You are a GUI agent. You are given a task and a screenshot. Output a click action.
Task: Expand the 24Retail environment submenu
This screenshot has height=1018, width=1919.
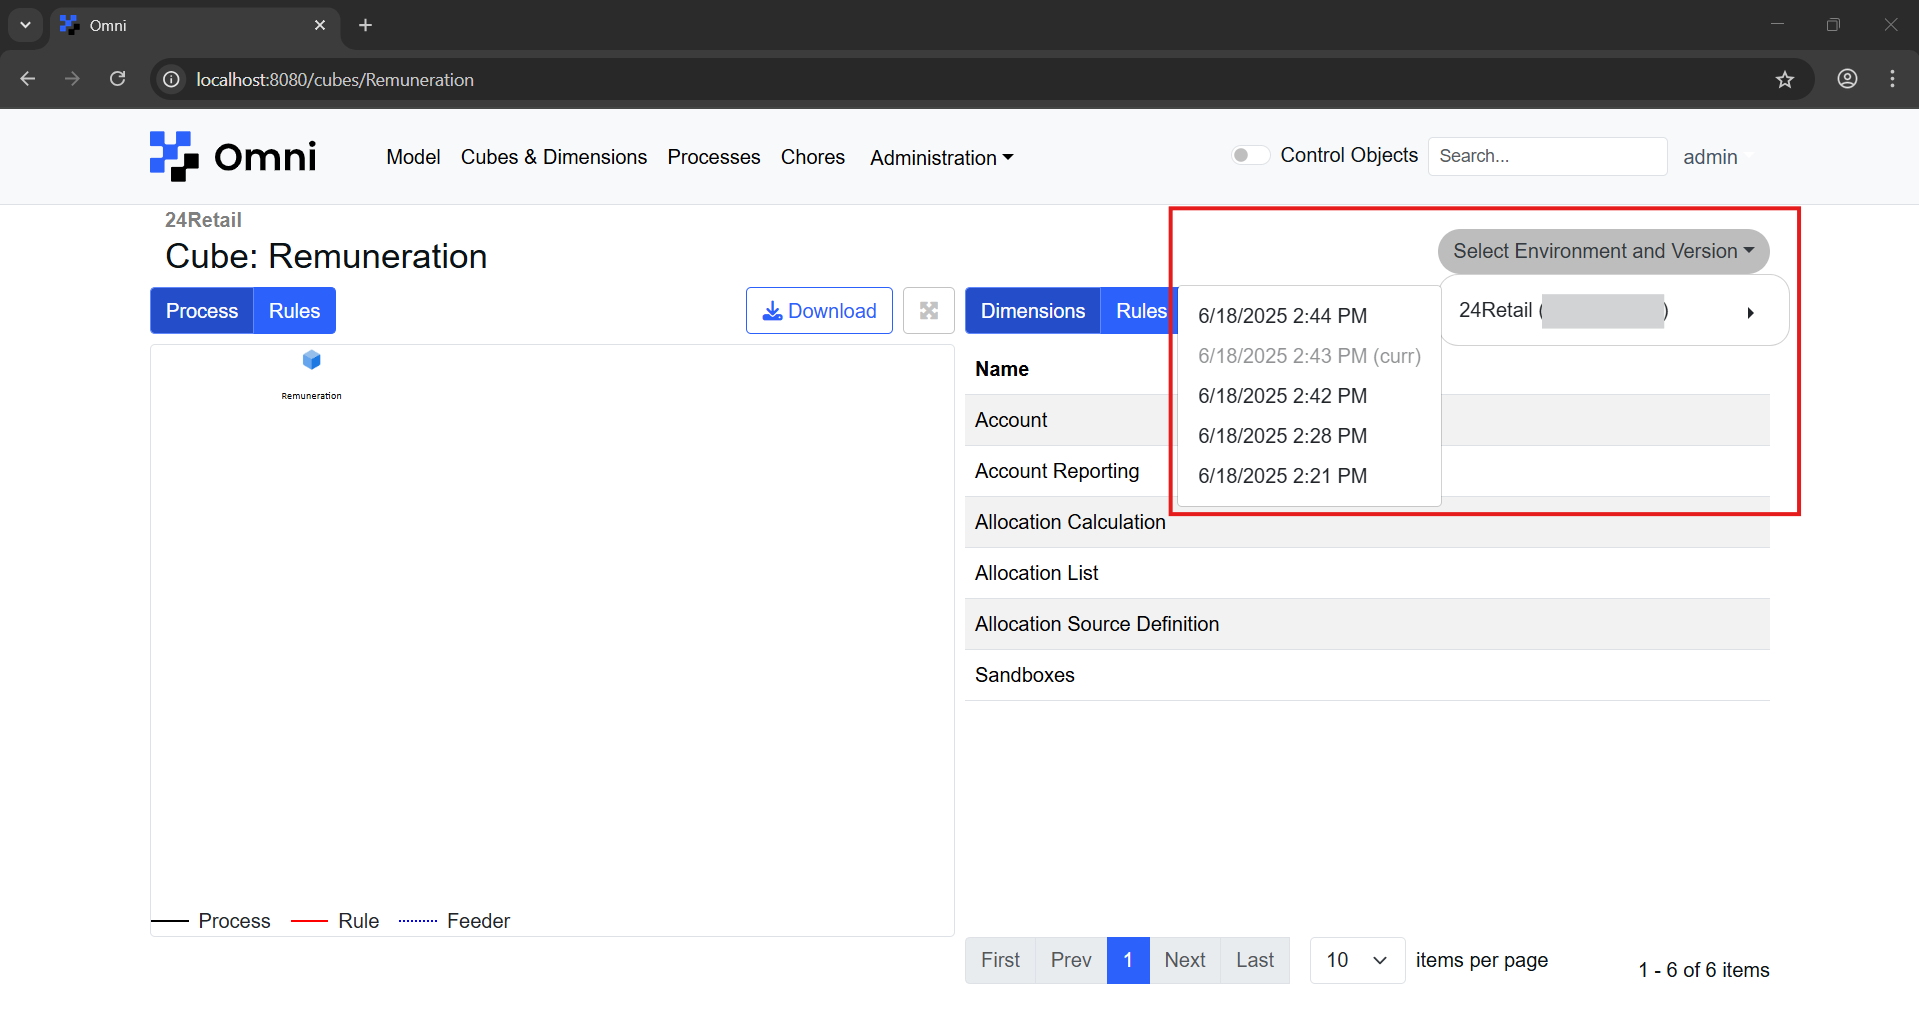[1613, 311]
